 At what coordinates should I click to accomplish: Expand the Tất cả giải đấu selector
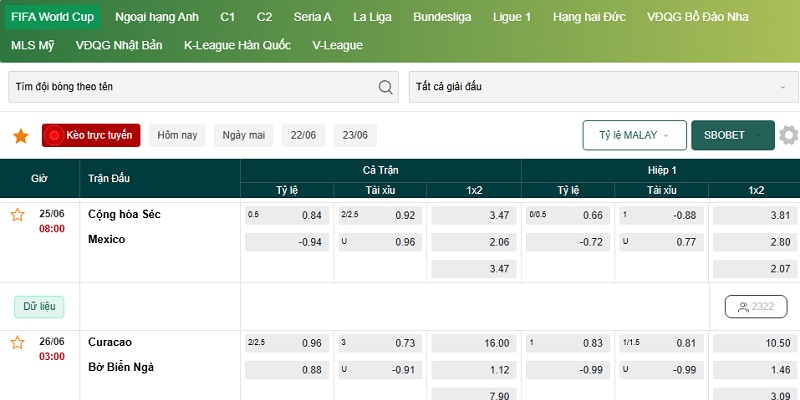pos(604,87)
